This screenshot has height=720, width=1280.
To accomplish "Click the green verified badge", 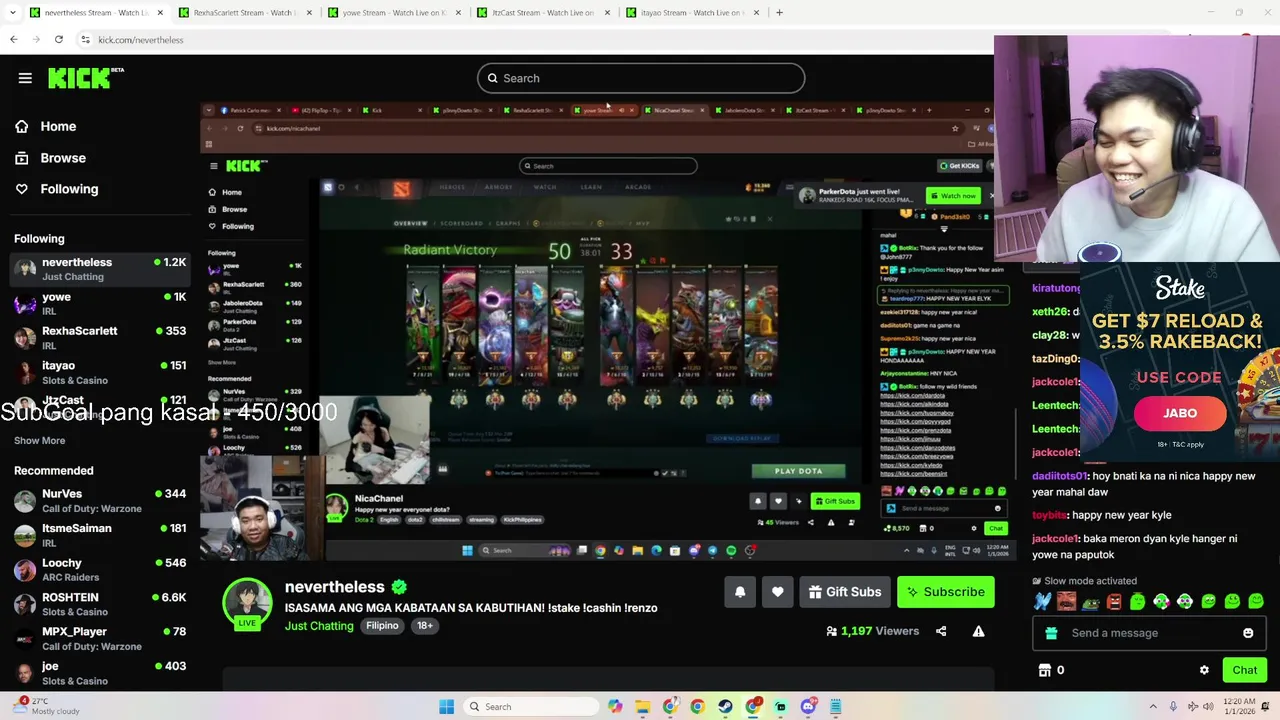I will pyautogui.click(x=399, y=587).
